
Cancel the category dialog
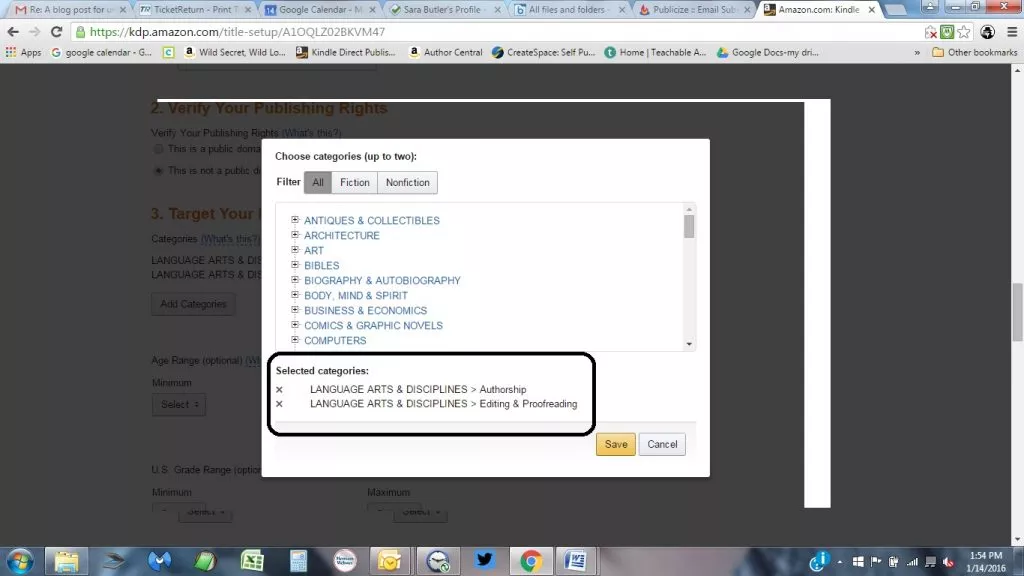tap(662, 444)
